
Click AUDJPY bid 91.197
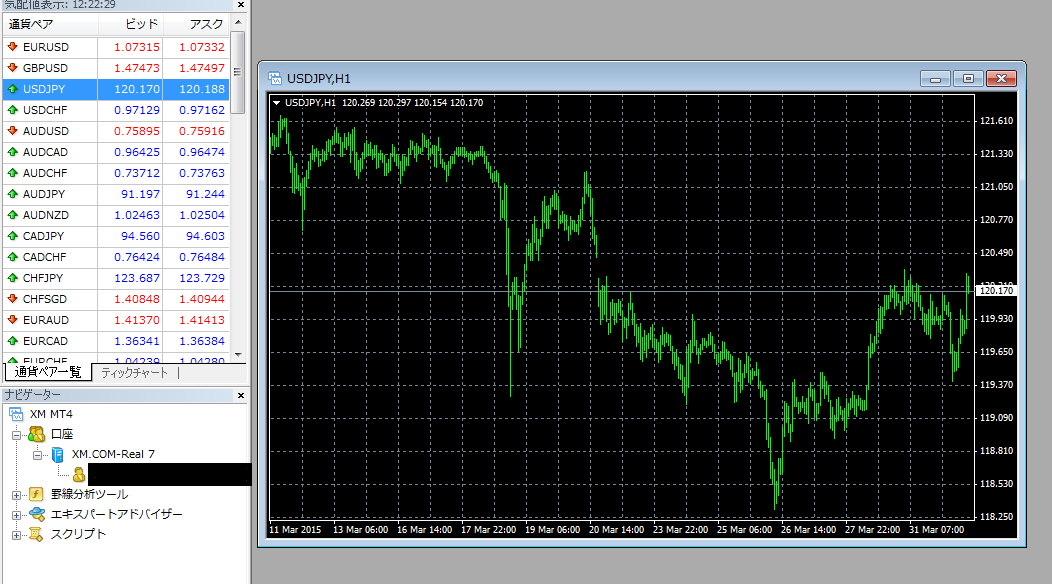click(140, 194)
